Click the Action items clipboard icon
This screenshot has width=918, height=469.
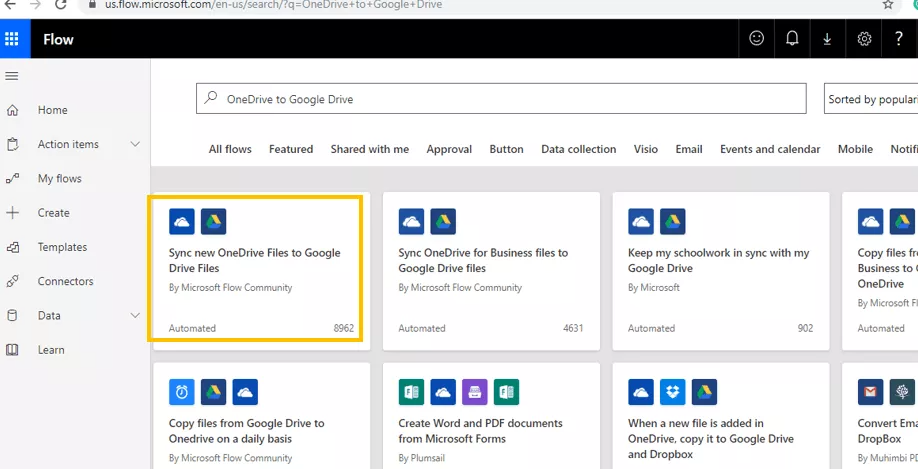coord(12,145)
